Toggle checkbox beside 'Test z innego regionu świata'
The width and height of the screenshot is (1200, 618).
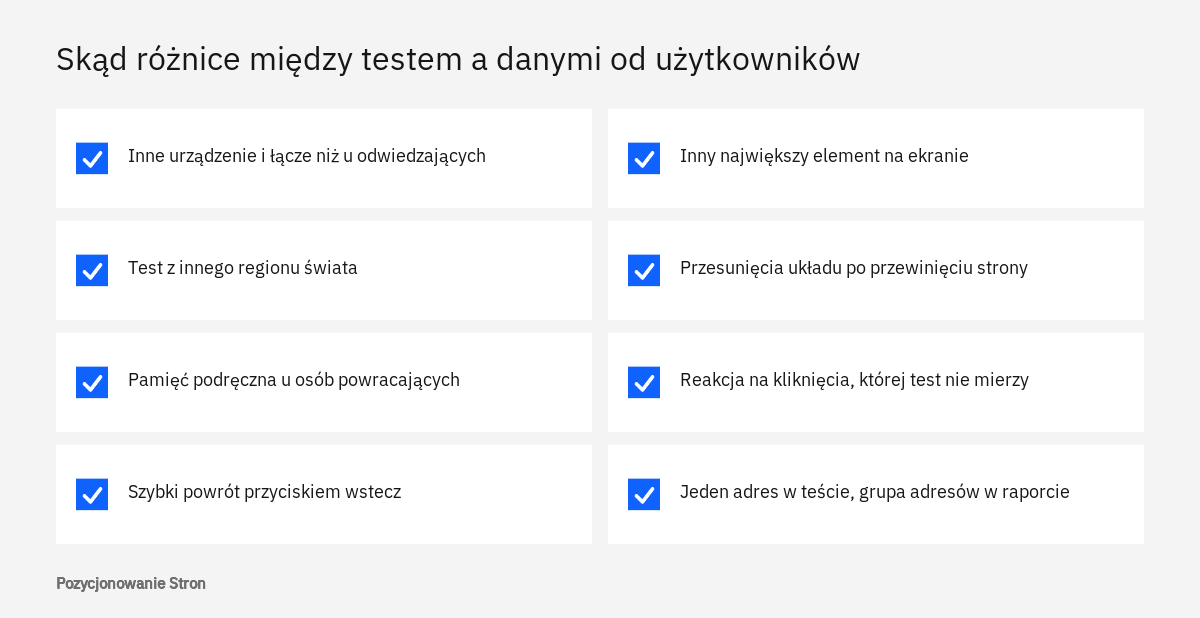[x=92, y=270]
